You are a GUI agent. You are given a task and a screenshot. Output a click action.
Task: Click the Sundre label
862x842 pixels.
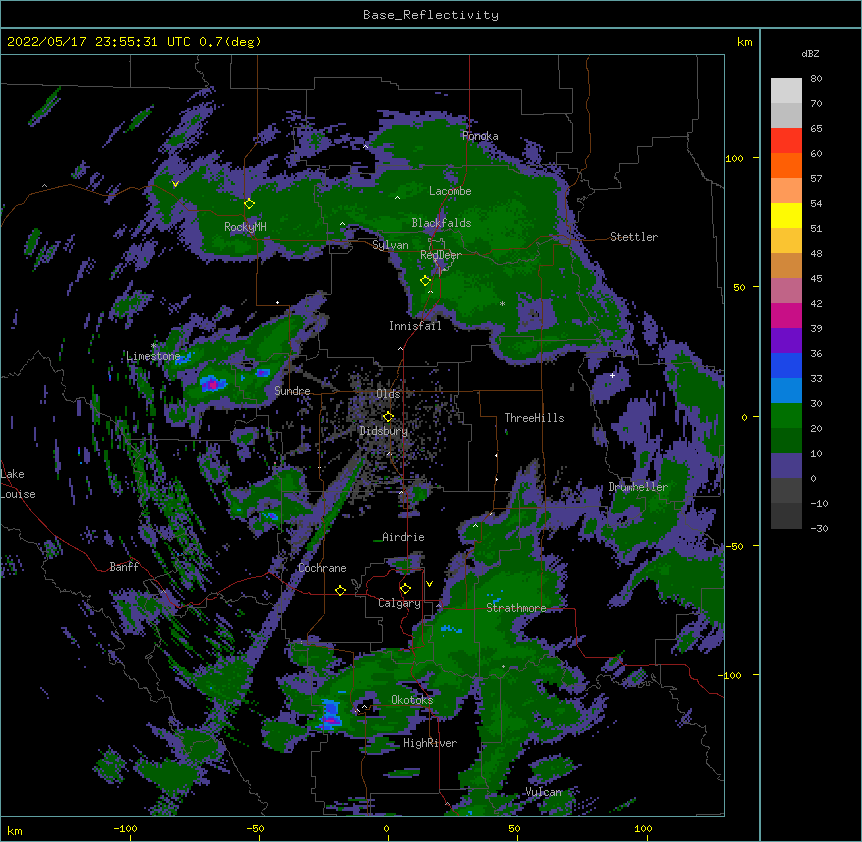click(x=292, y=391)
